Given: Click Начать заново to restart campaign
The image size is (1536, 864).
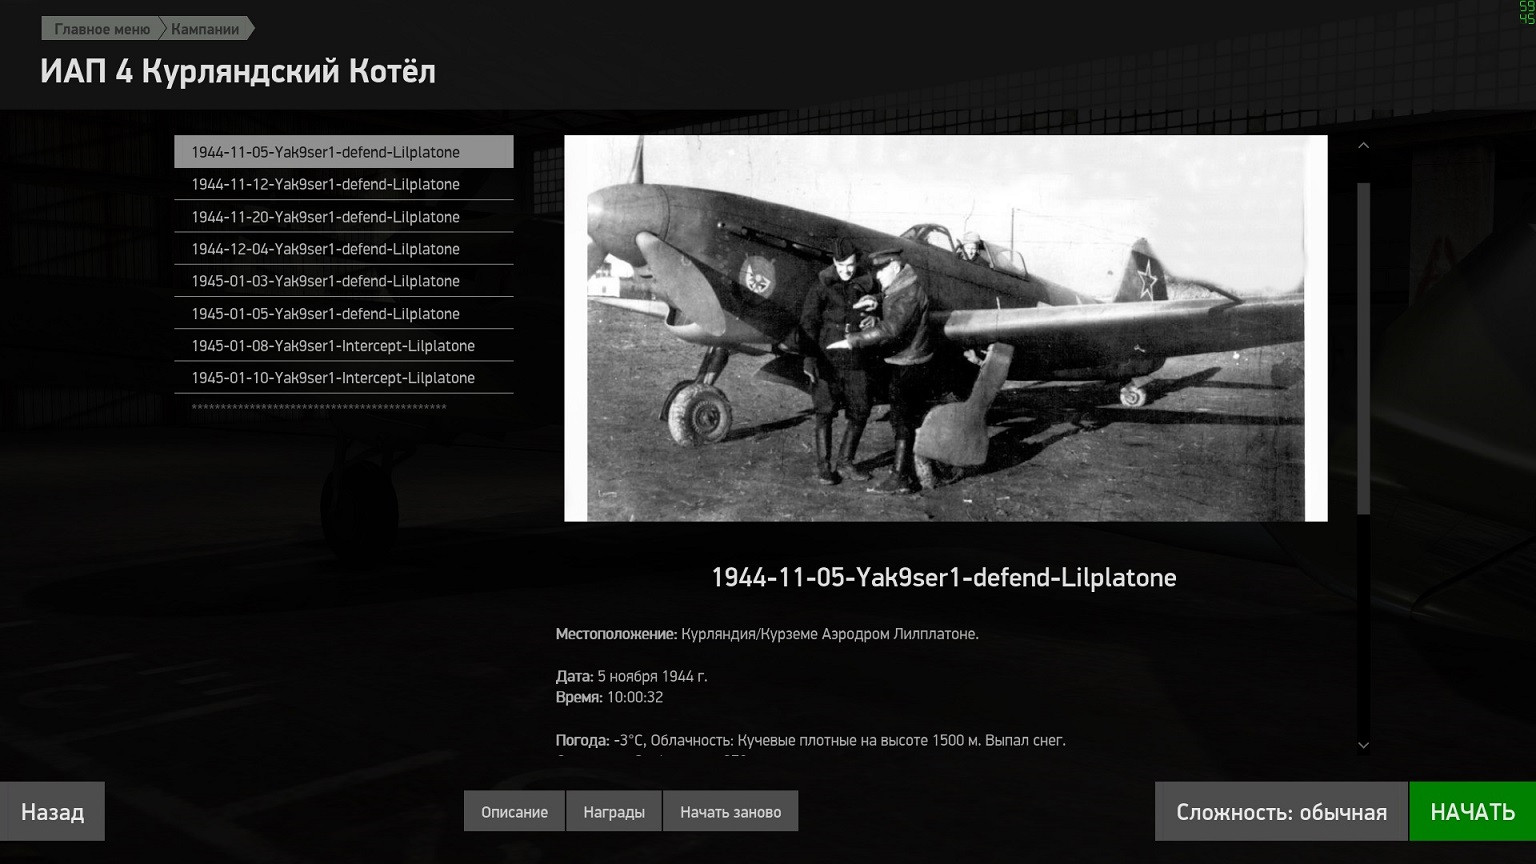Looking at the screenshot, I should coord(731,811).
